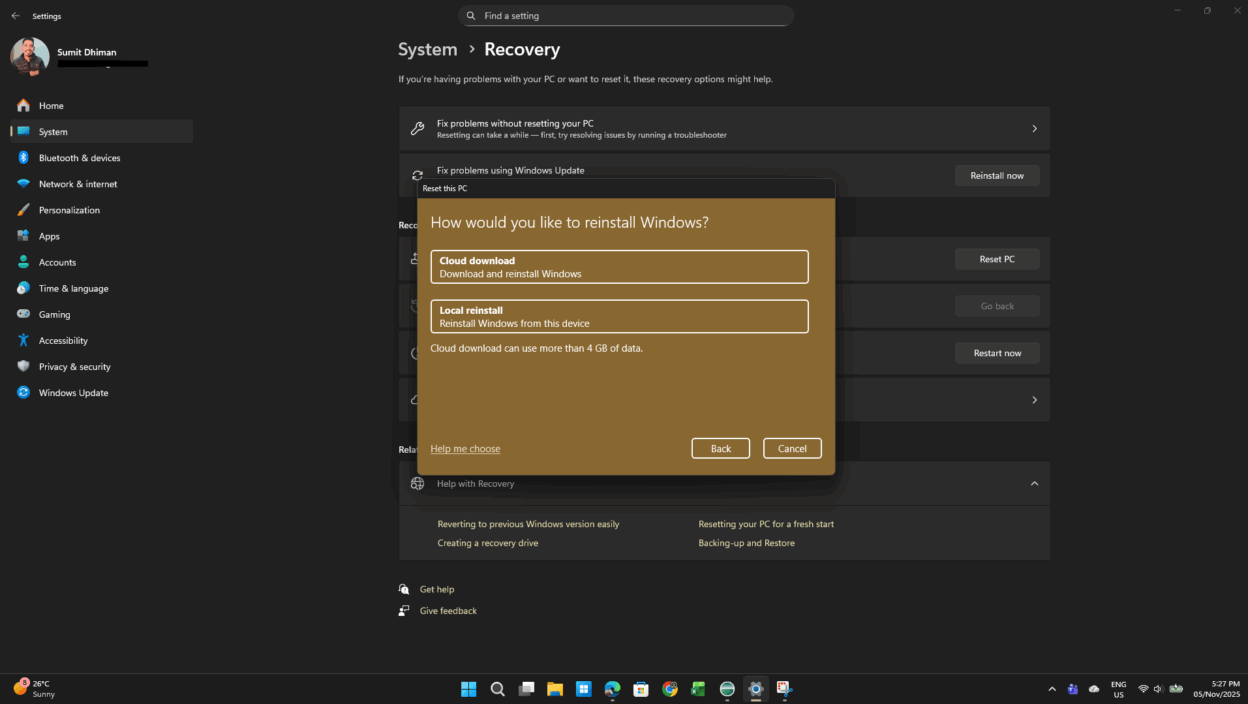1248x704 pixels.
Task: Click the chevron below Restart now
Action: click(x=1034, y=400)
